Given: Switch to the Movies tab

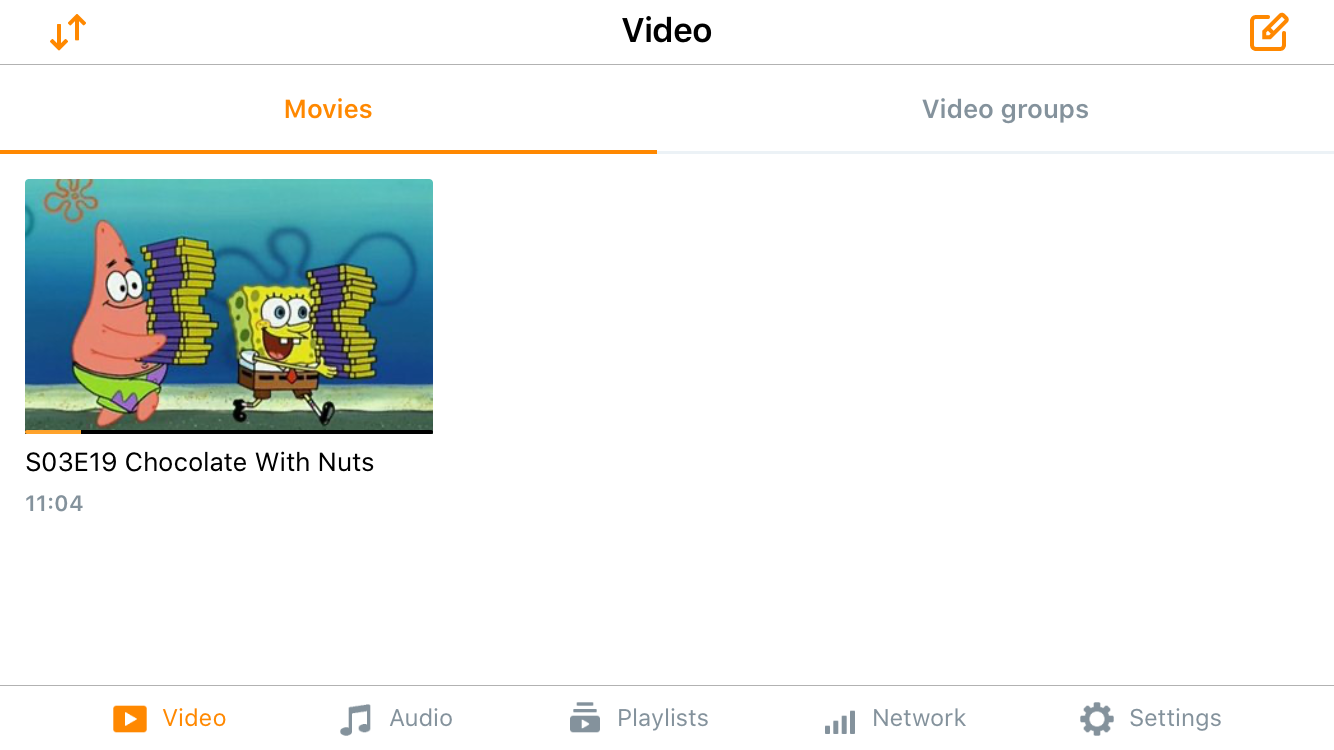Looking at the screenshot, I should [328, 109].
